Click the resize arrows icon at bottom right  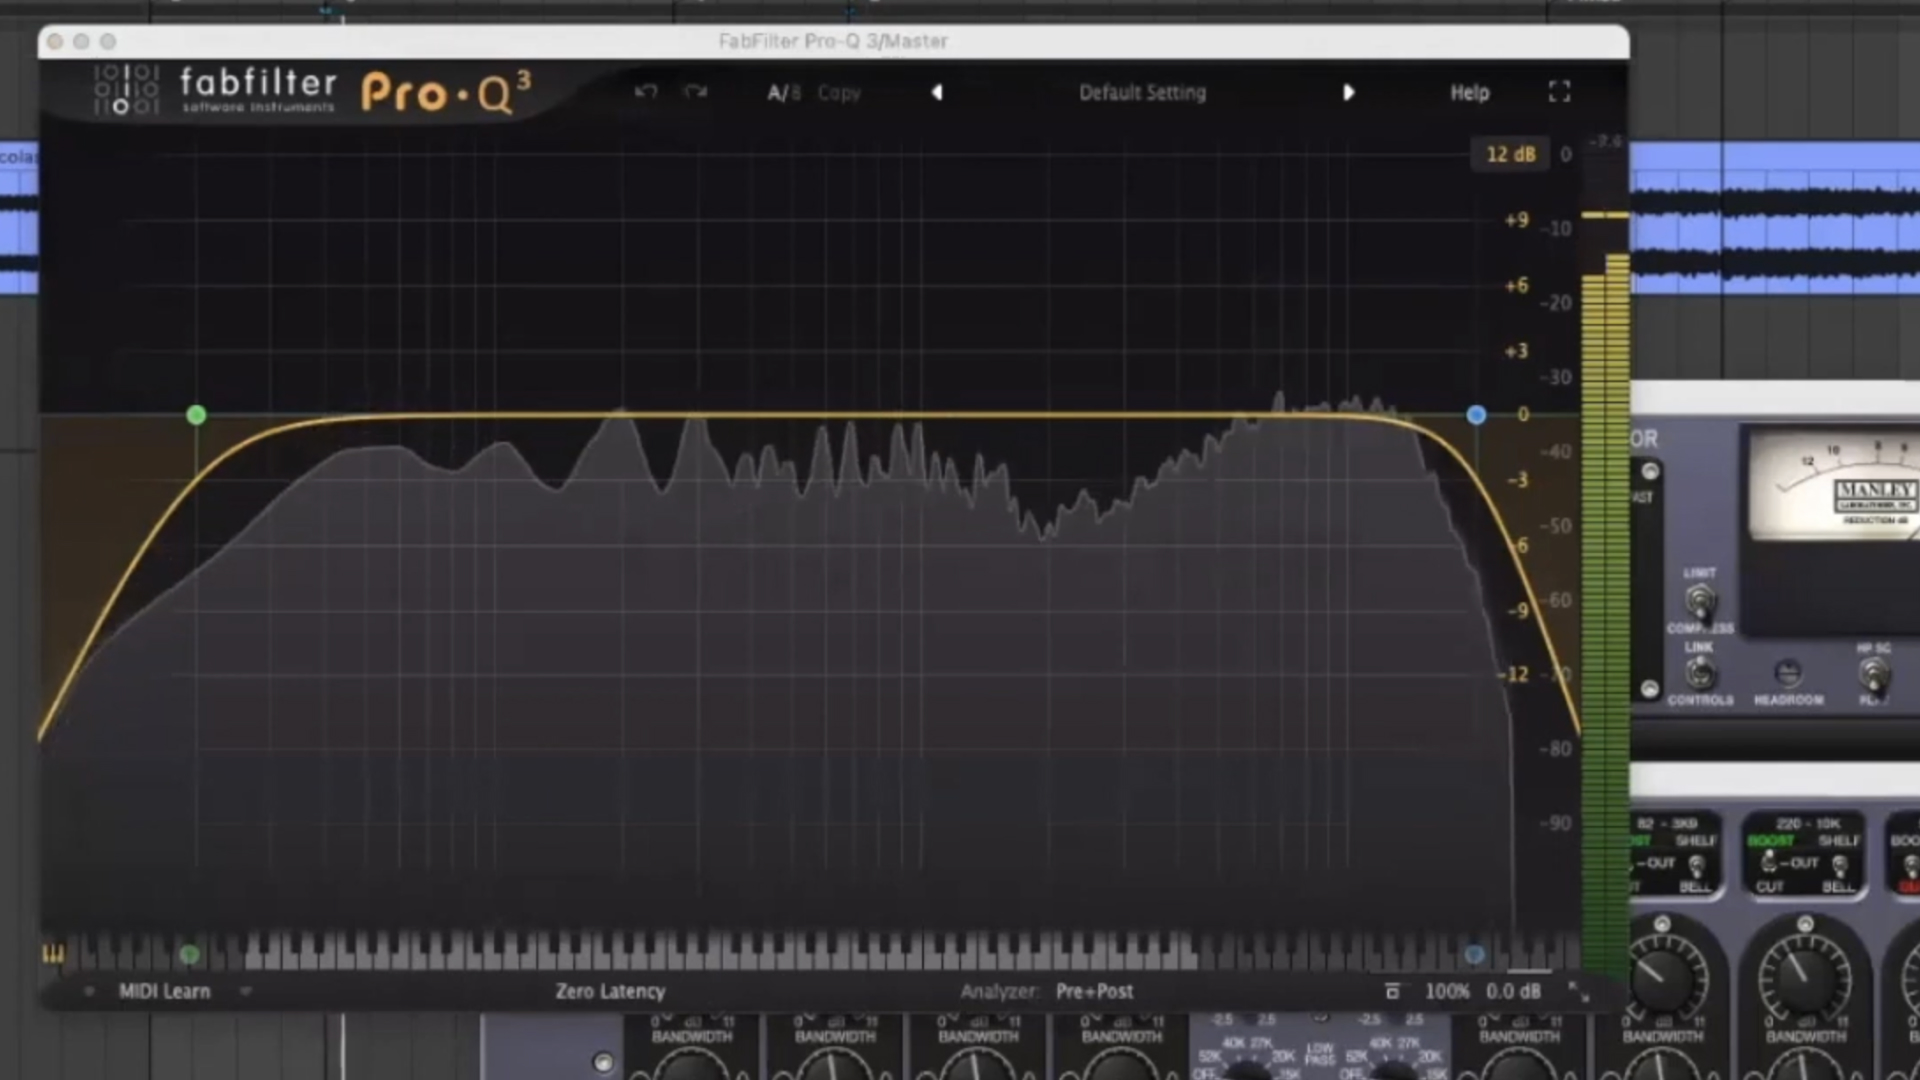(1578, 991)
